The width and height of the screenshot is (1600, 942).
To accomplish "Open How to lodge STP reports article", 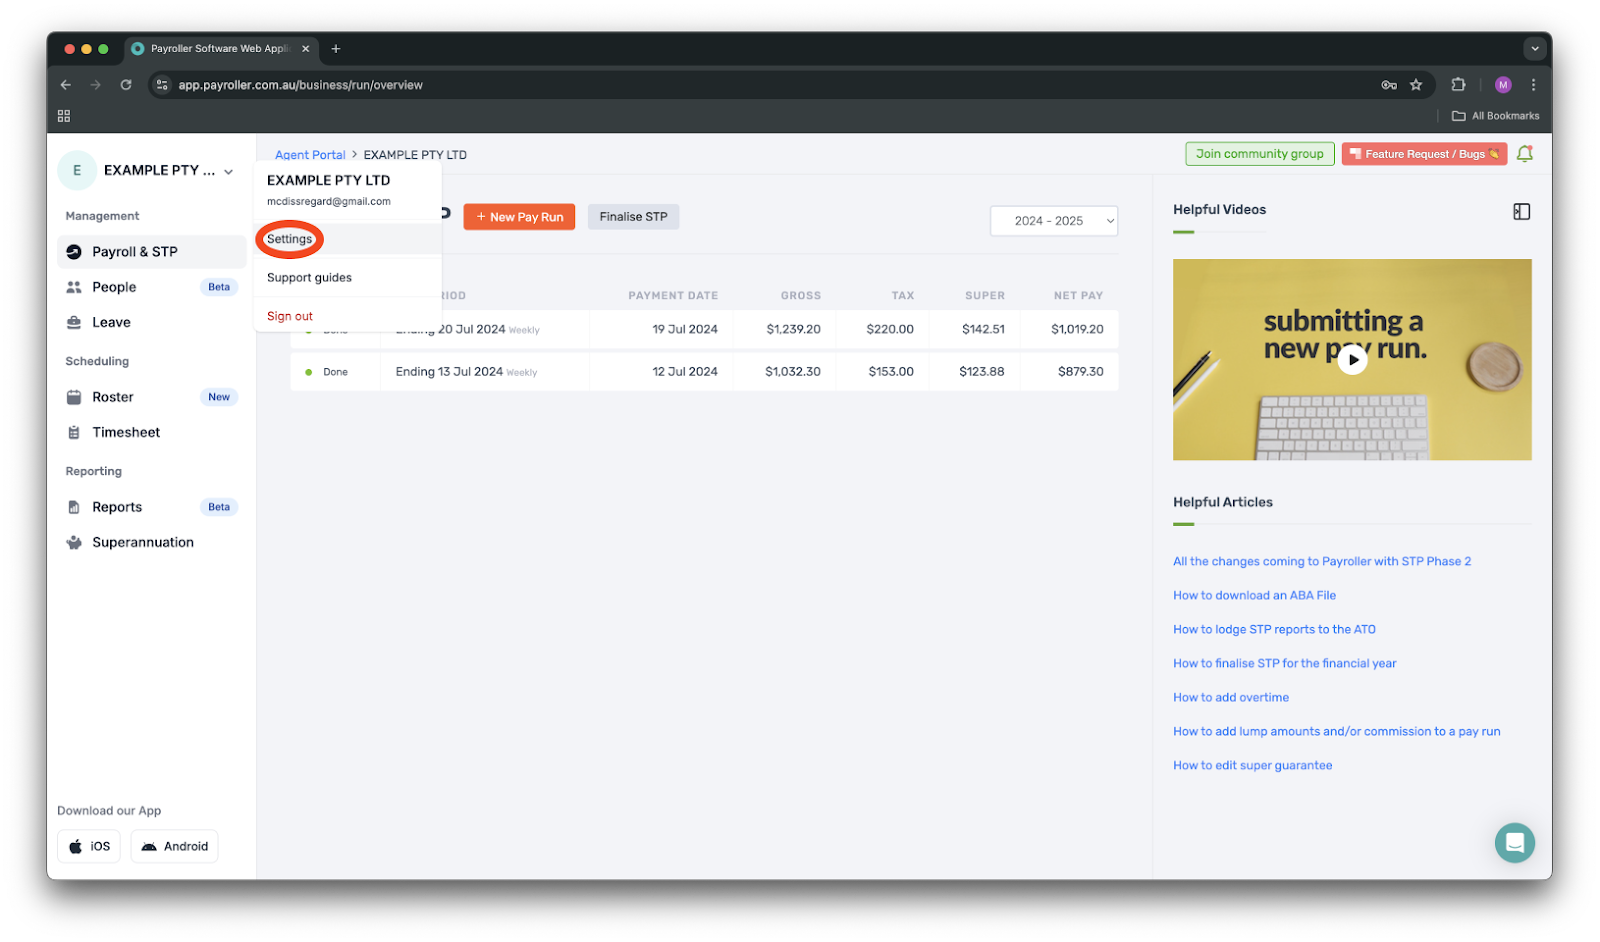I will click(x=1274, y=630).
